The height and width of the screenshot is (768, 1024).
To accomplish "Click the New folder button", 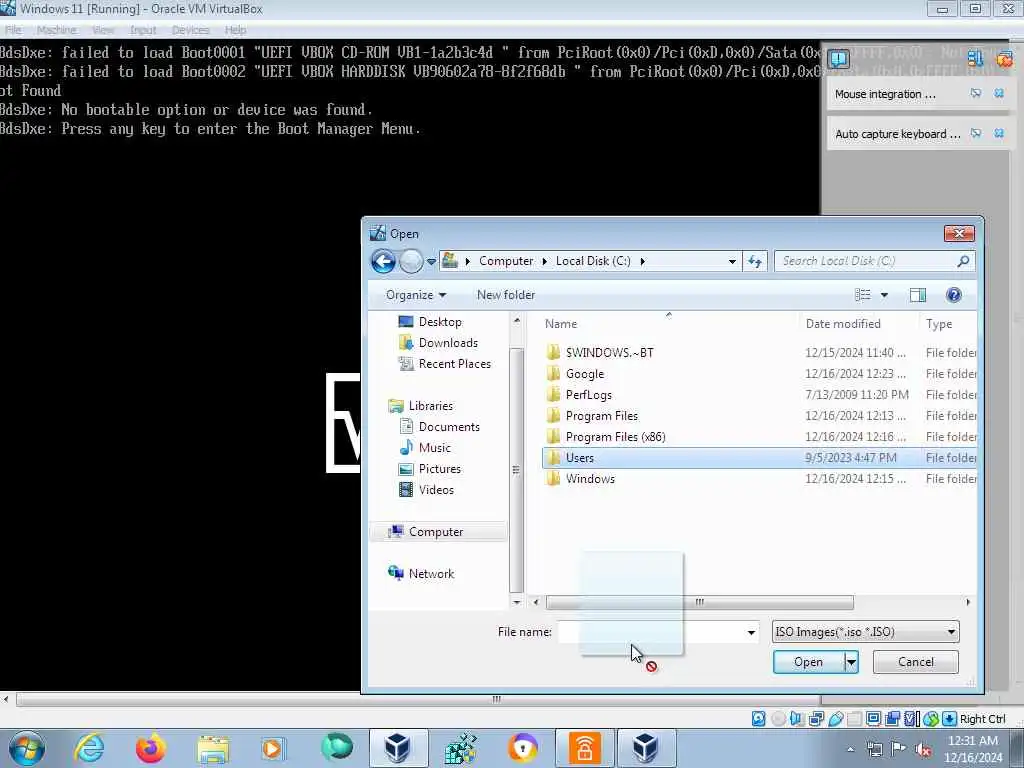I will point(506,295).
